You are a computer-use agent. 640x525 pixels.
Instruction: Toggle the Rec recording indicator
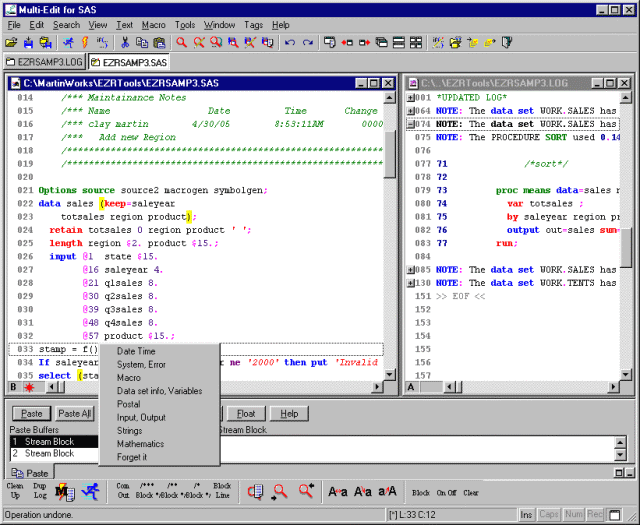596,515
